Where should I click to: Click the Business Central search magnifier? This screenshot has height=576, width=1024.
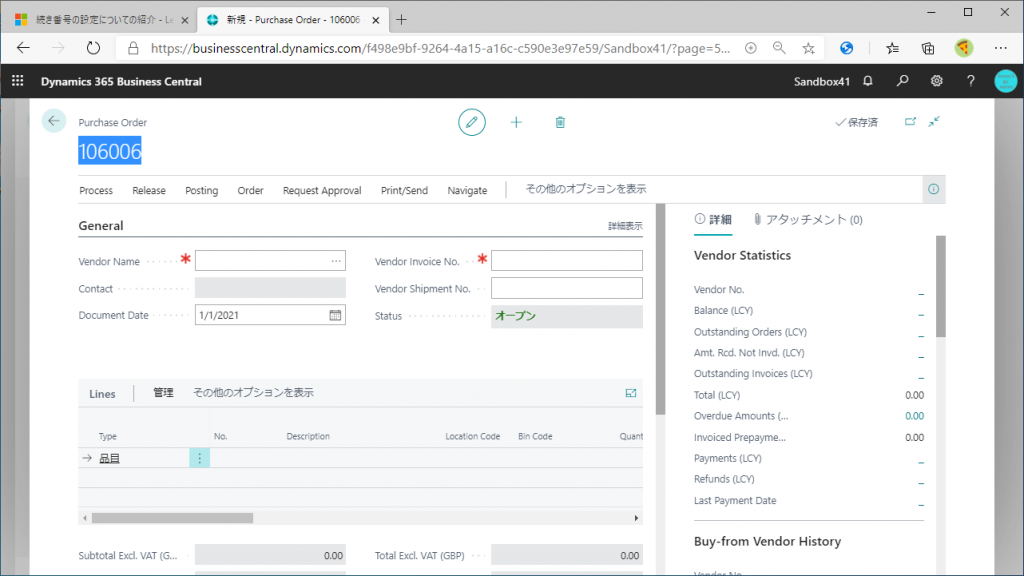[x=903, y=81]
